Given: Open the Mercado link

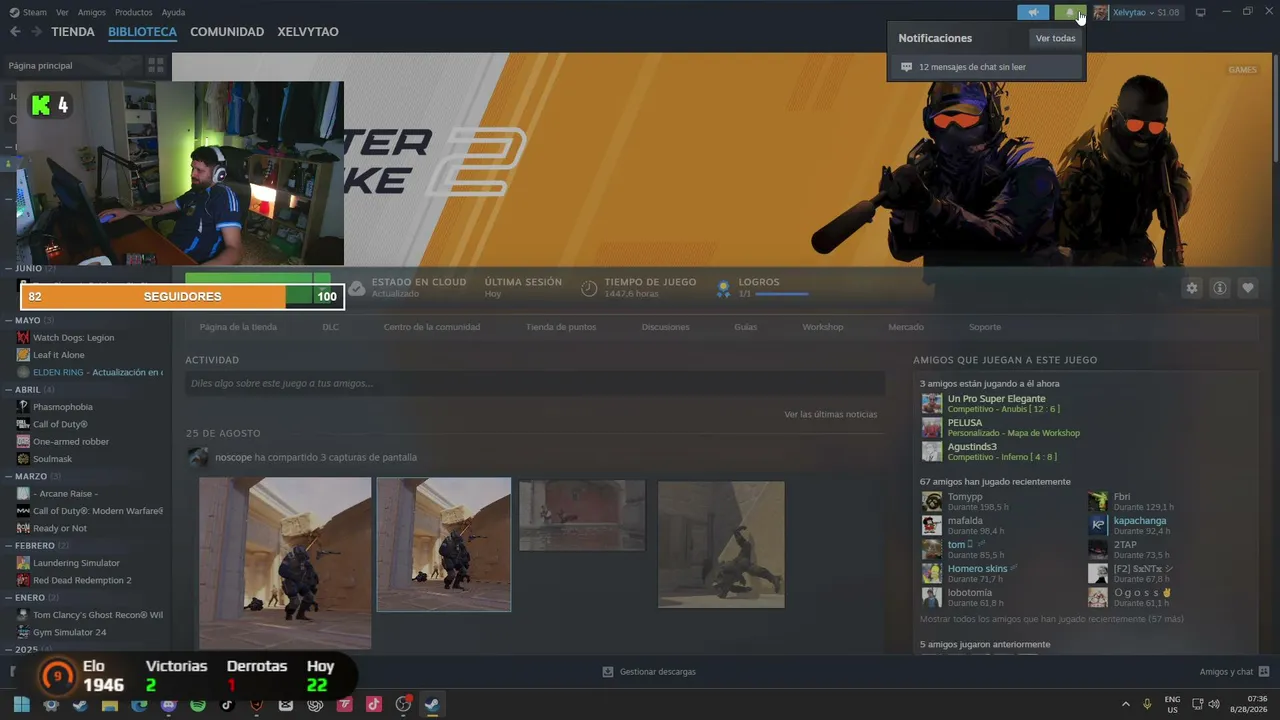Looking at the screenshot, I should (906, 327).
